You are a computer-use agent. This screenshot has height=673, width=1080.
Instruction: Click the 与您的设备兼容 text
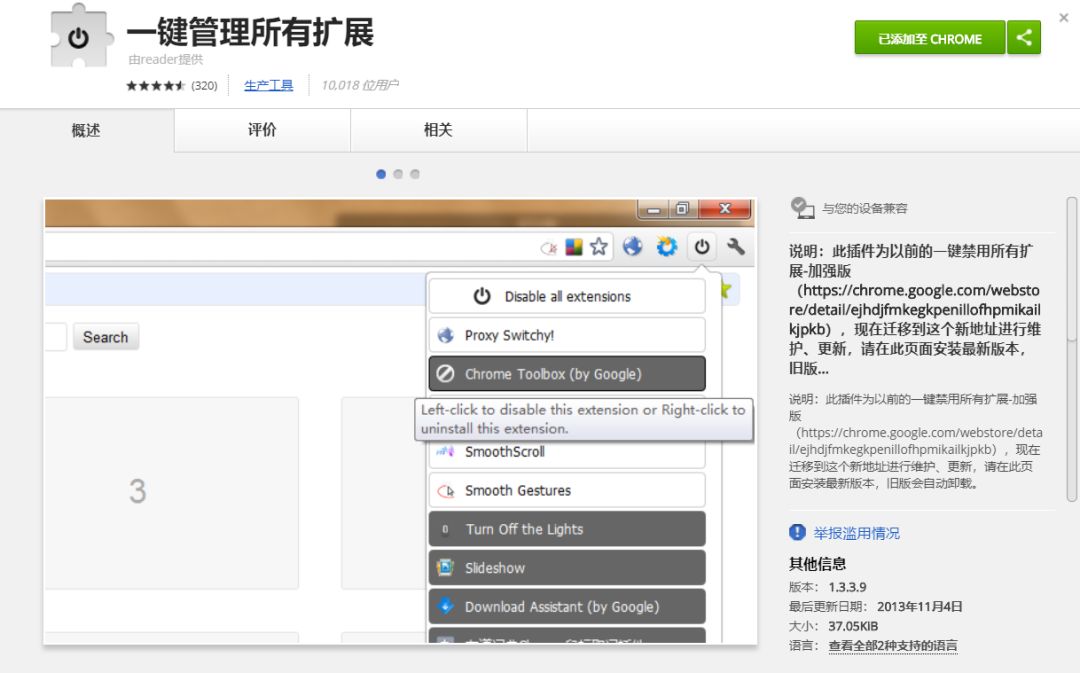tap(864, 209)
